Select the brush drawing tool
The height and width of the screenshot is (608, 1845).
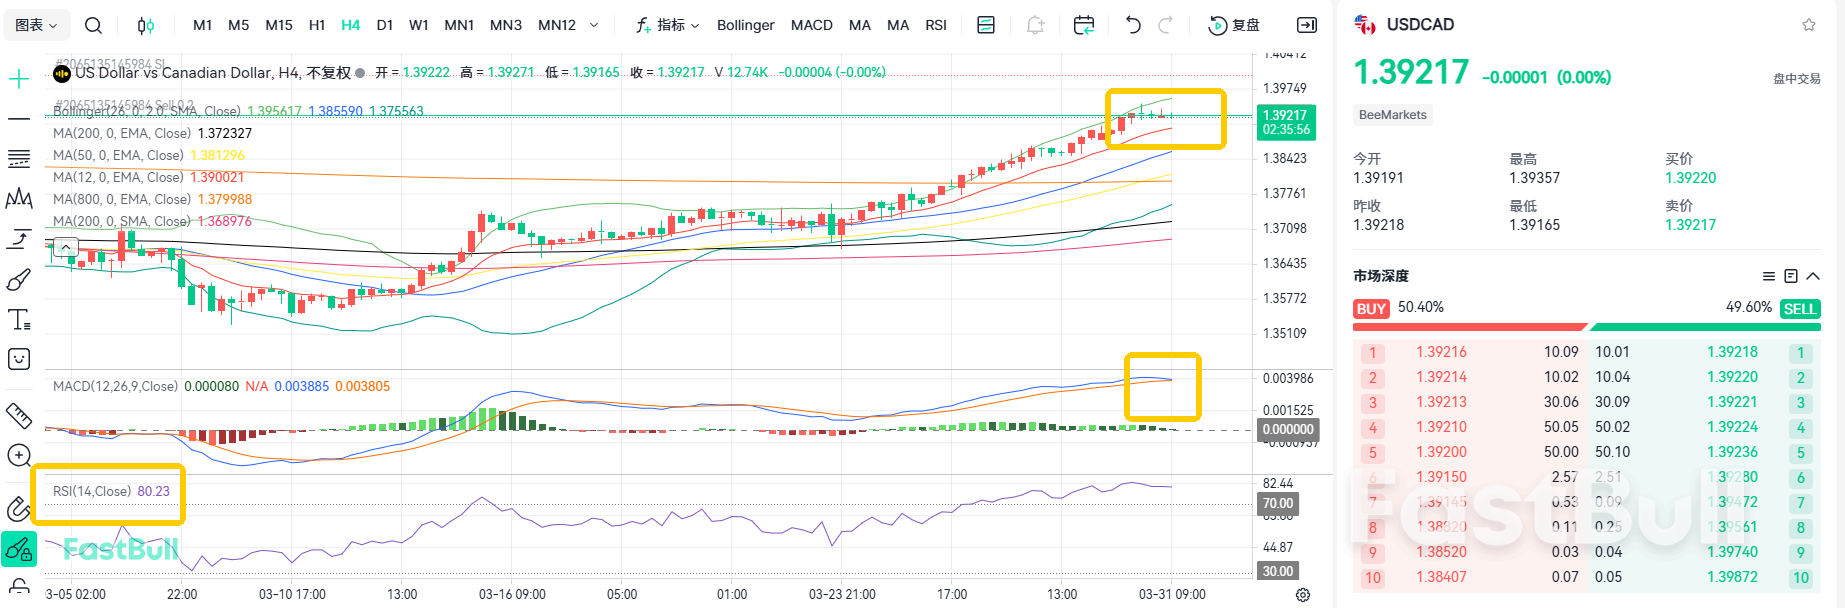point(19,280)
